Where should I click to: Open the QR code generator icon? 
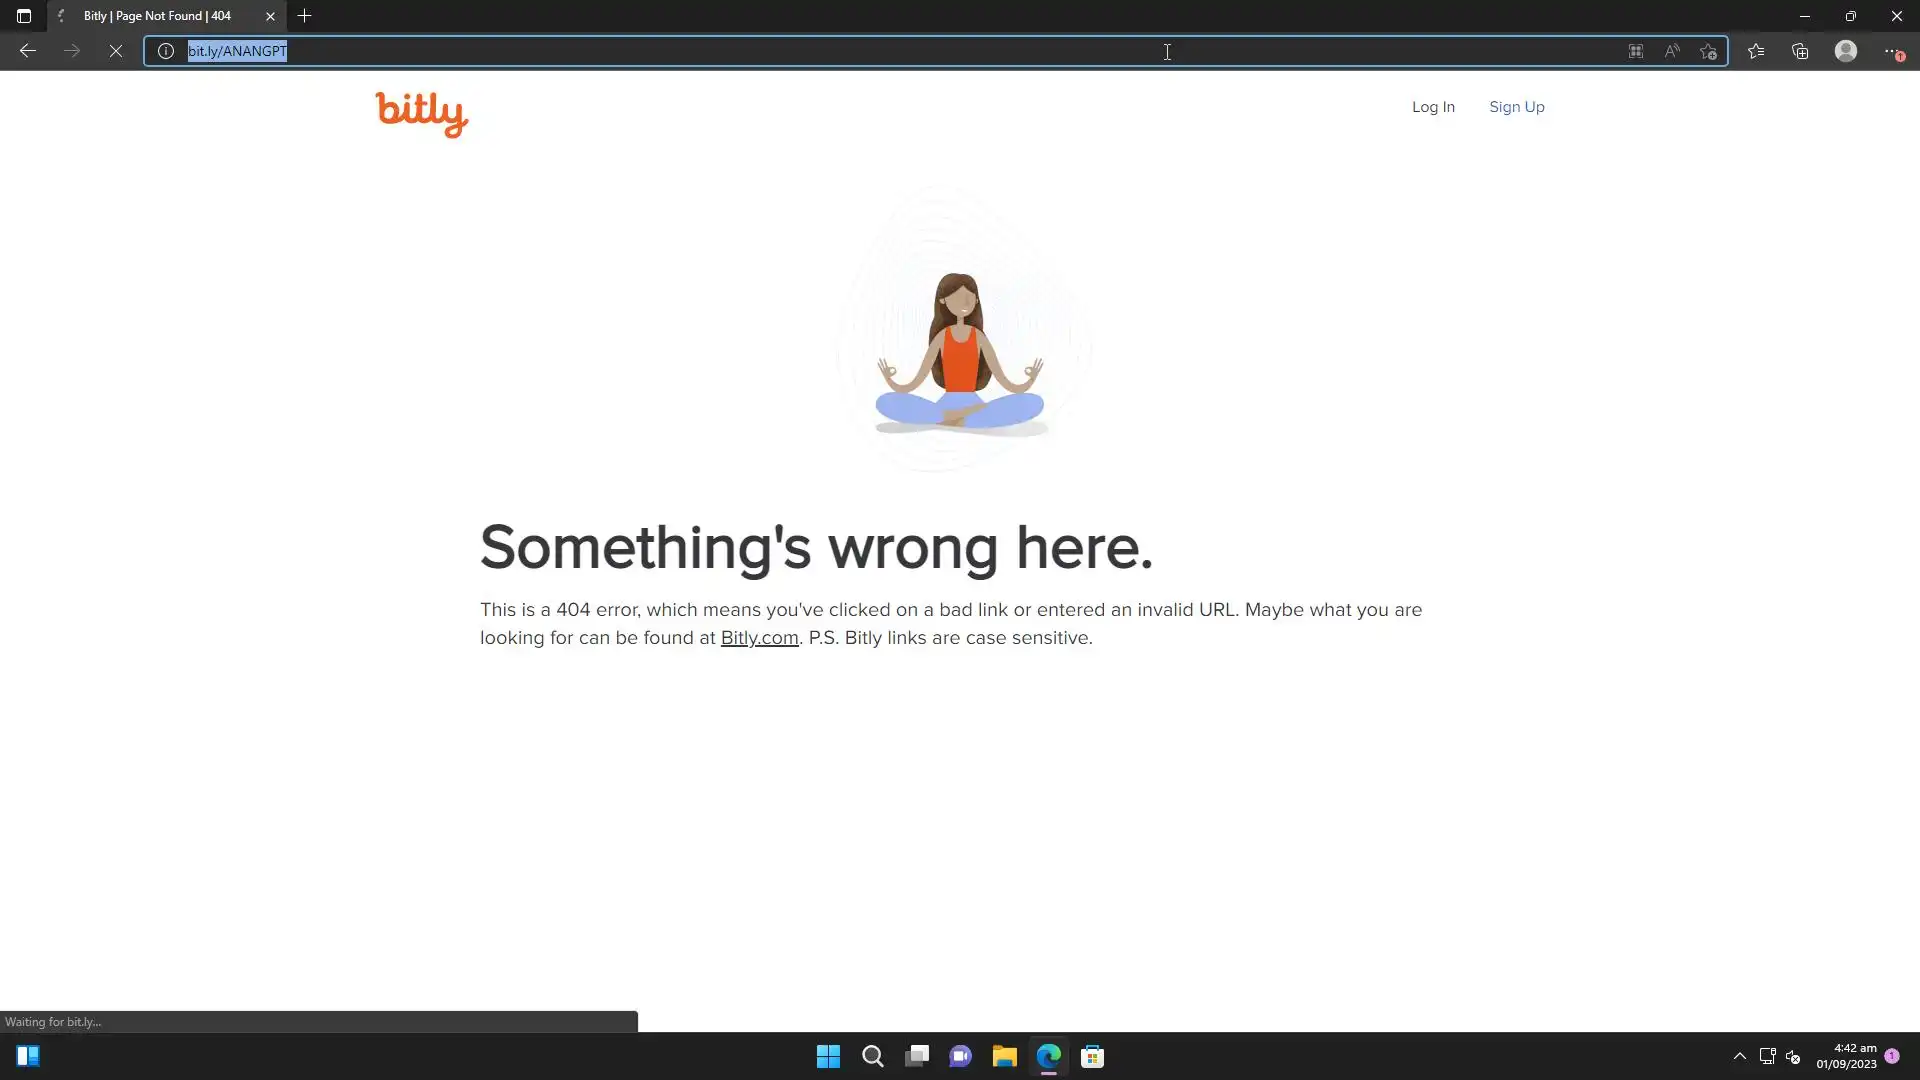(1636, 51)
